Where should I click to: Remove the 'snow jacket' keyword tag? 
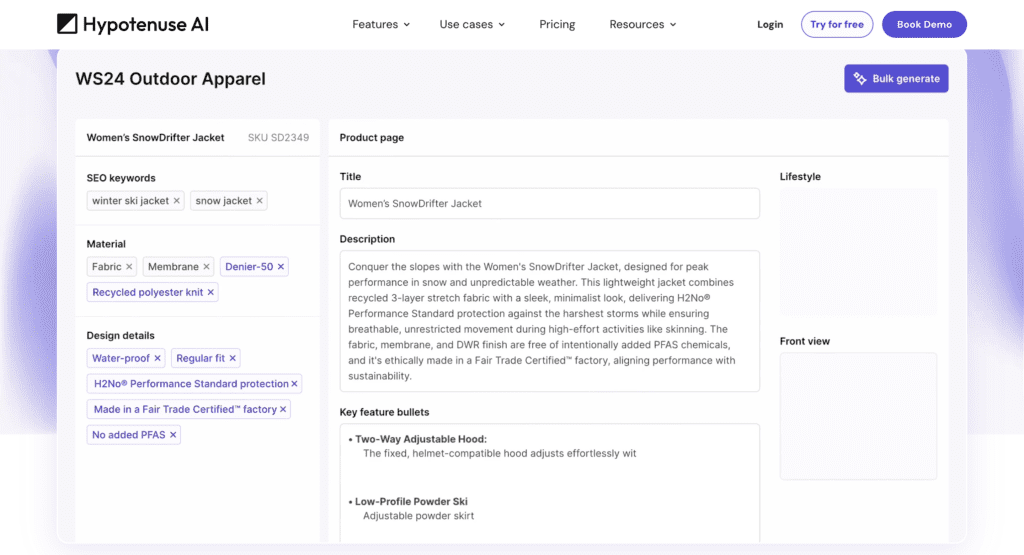pyautogui.click(x=260, y=201)
